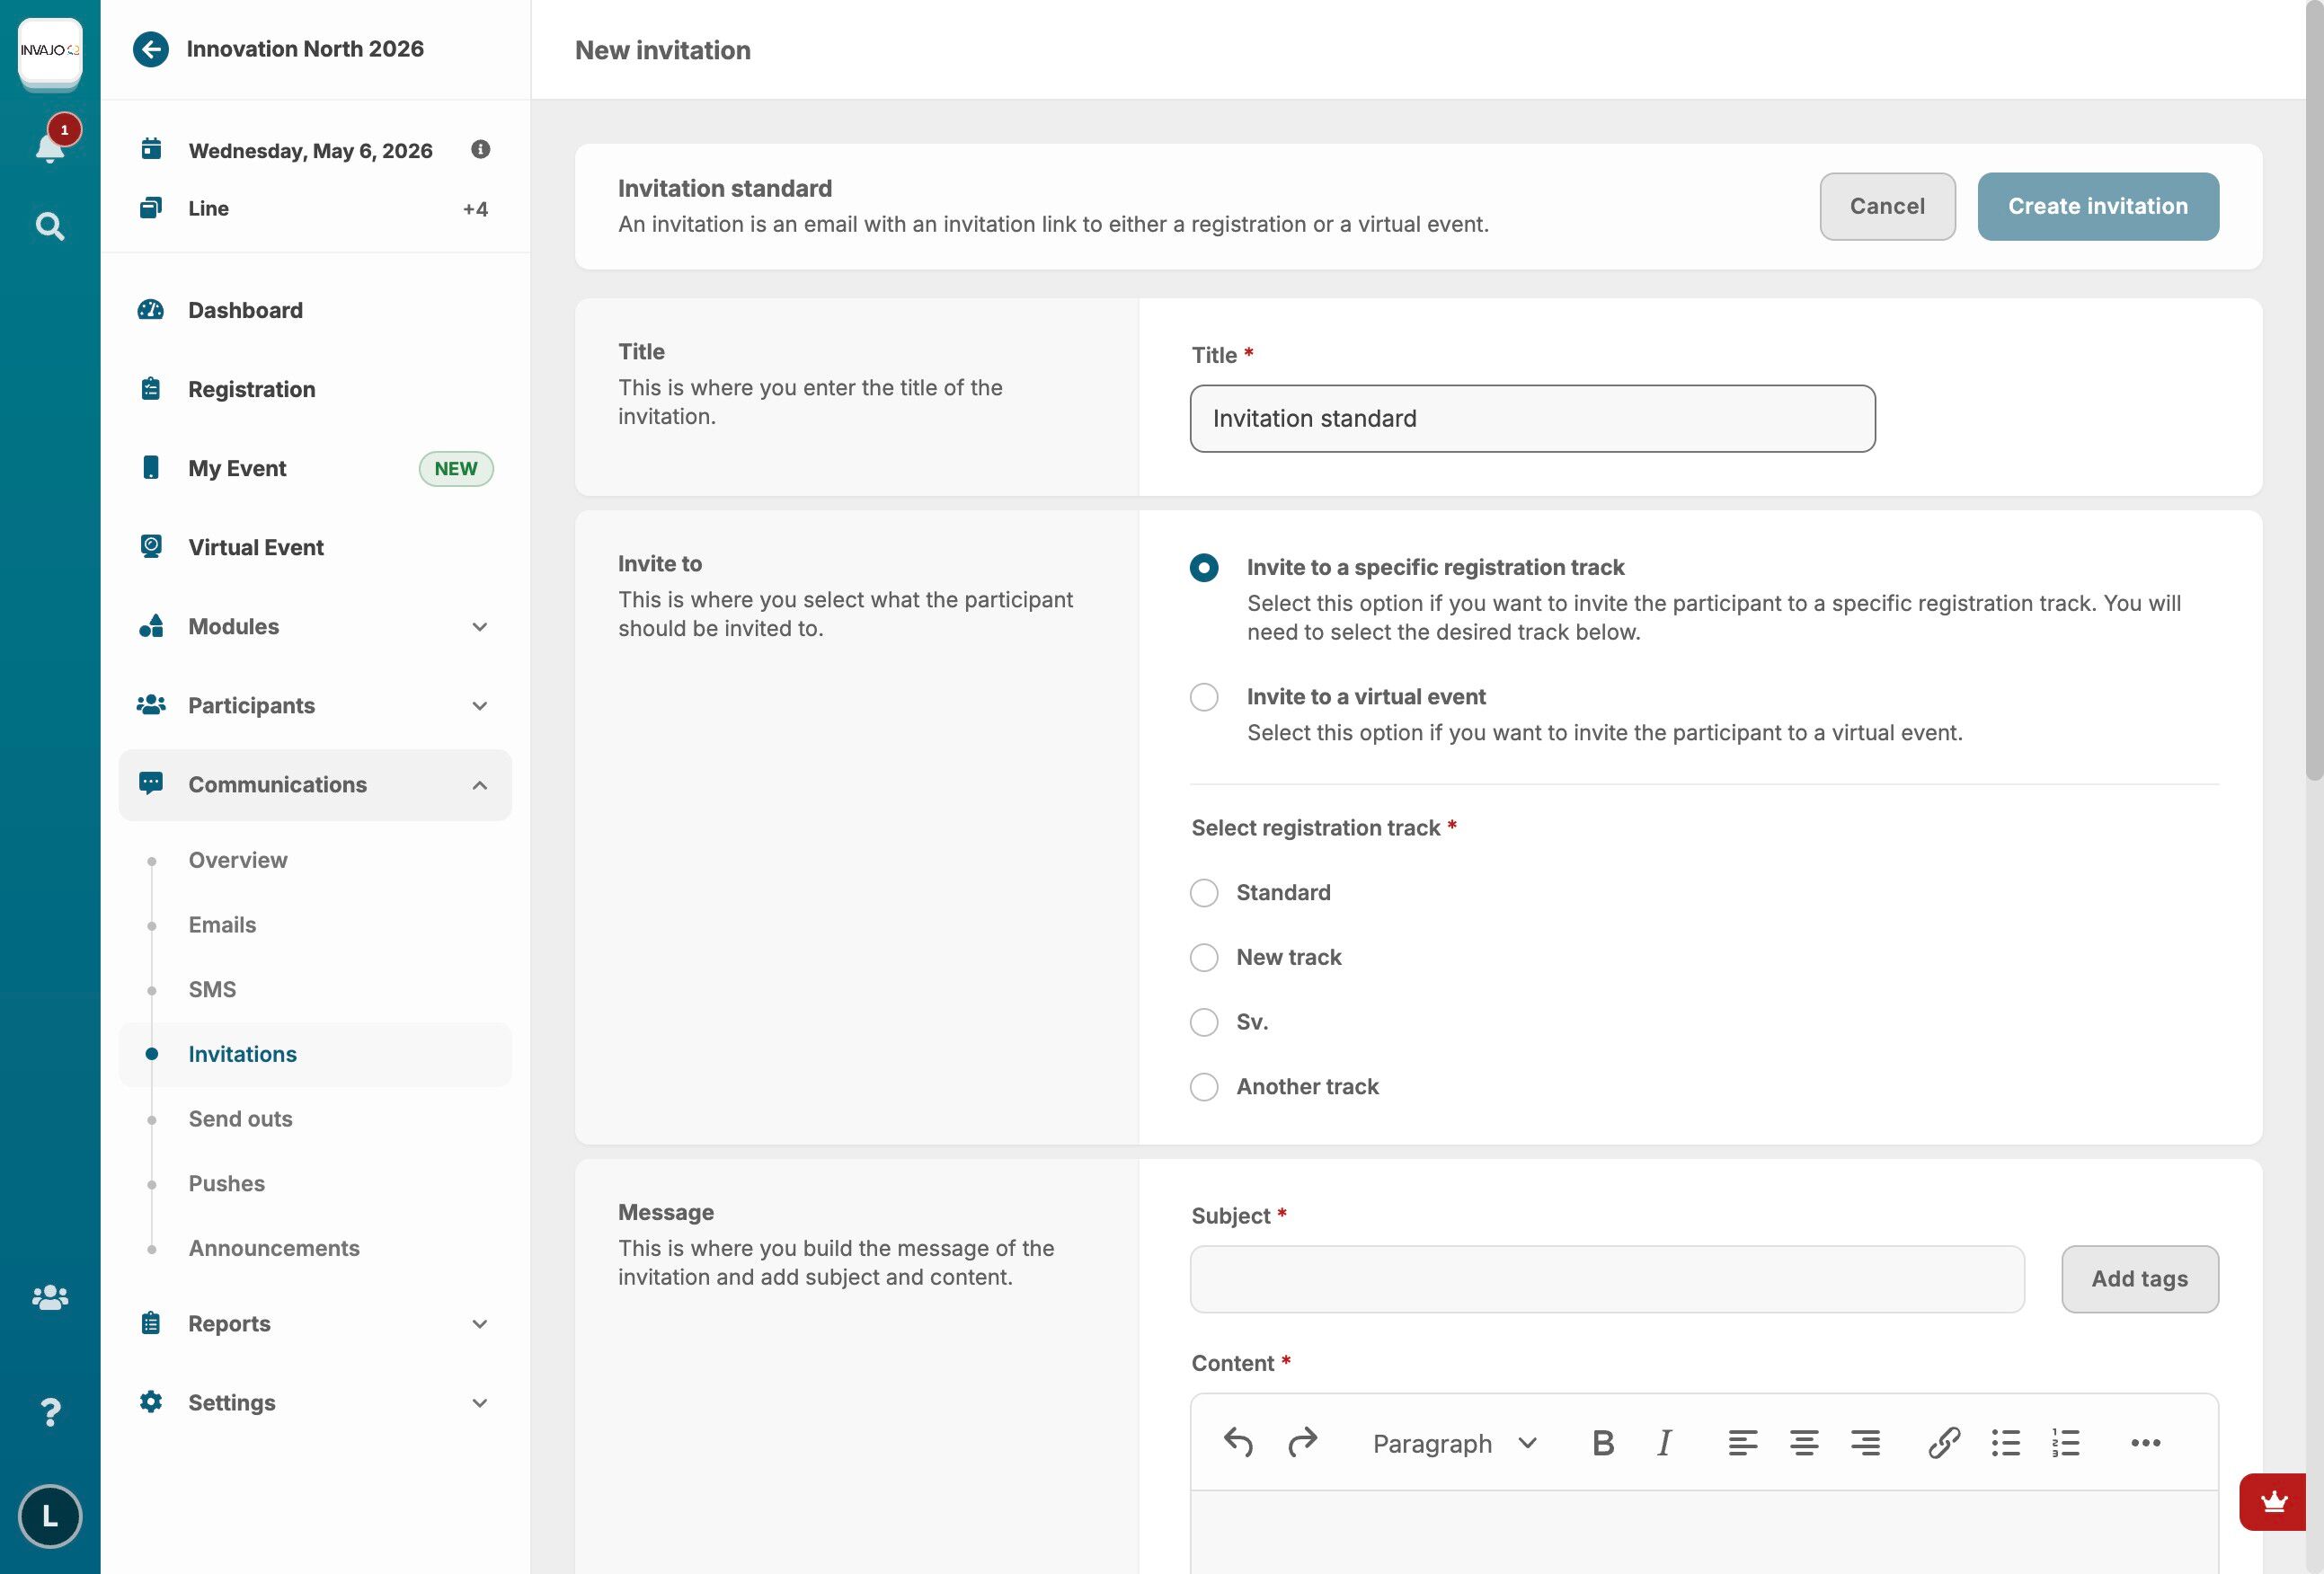
Task: Click into the Subject input field
Action: pyautogui.click(x=1606, y=1279)
